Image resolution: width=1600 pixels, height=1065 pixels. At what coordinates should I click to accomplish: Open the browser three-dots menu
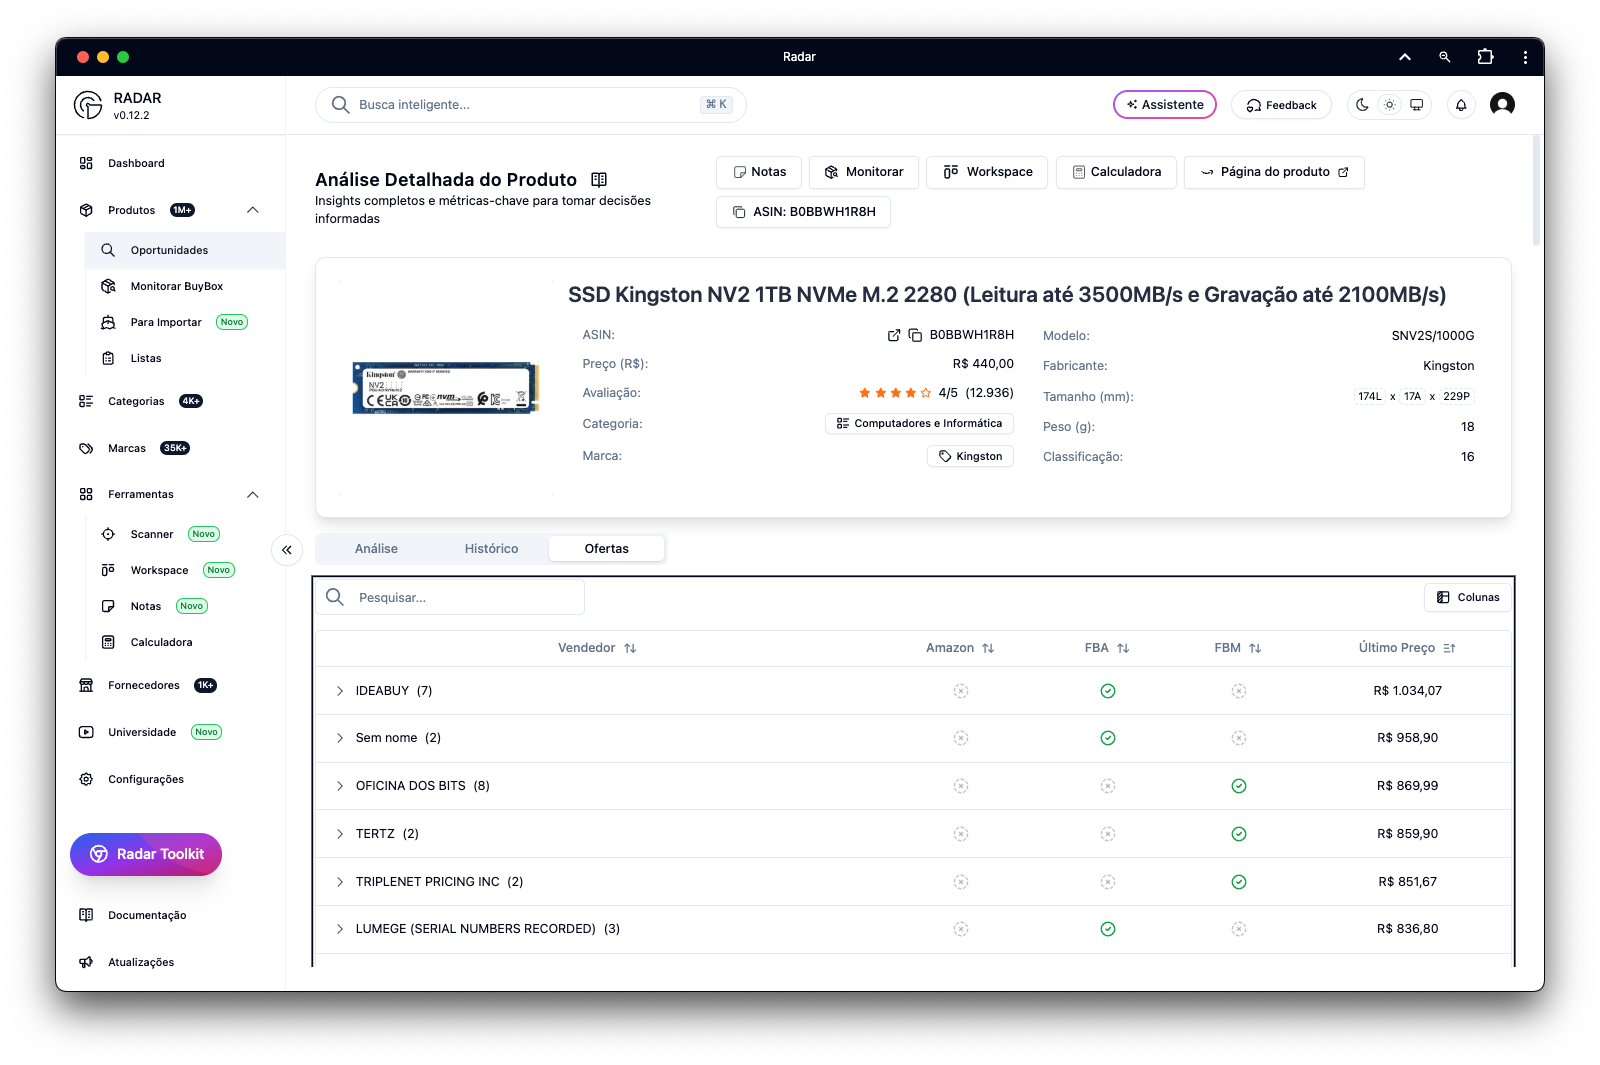pyautogui.click(x=1525, y=57)
